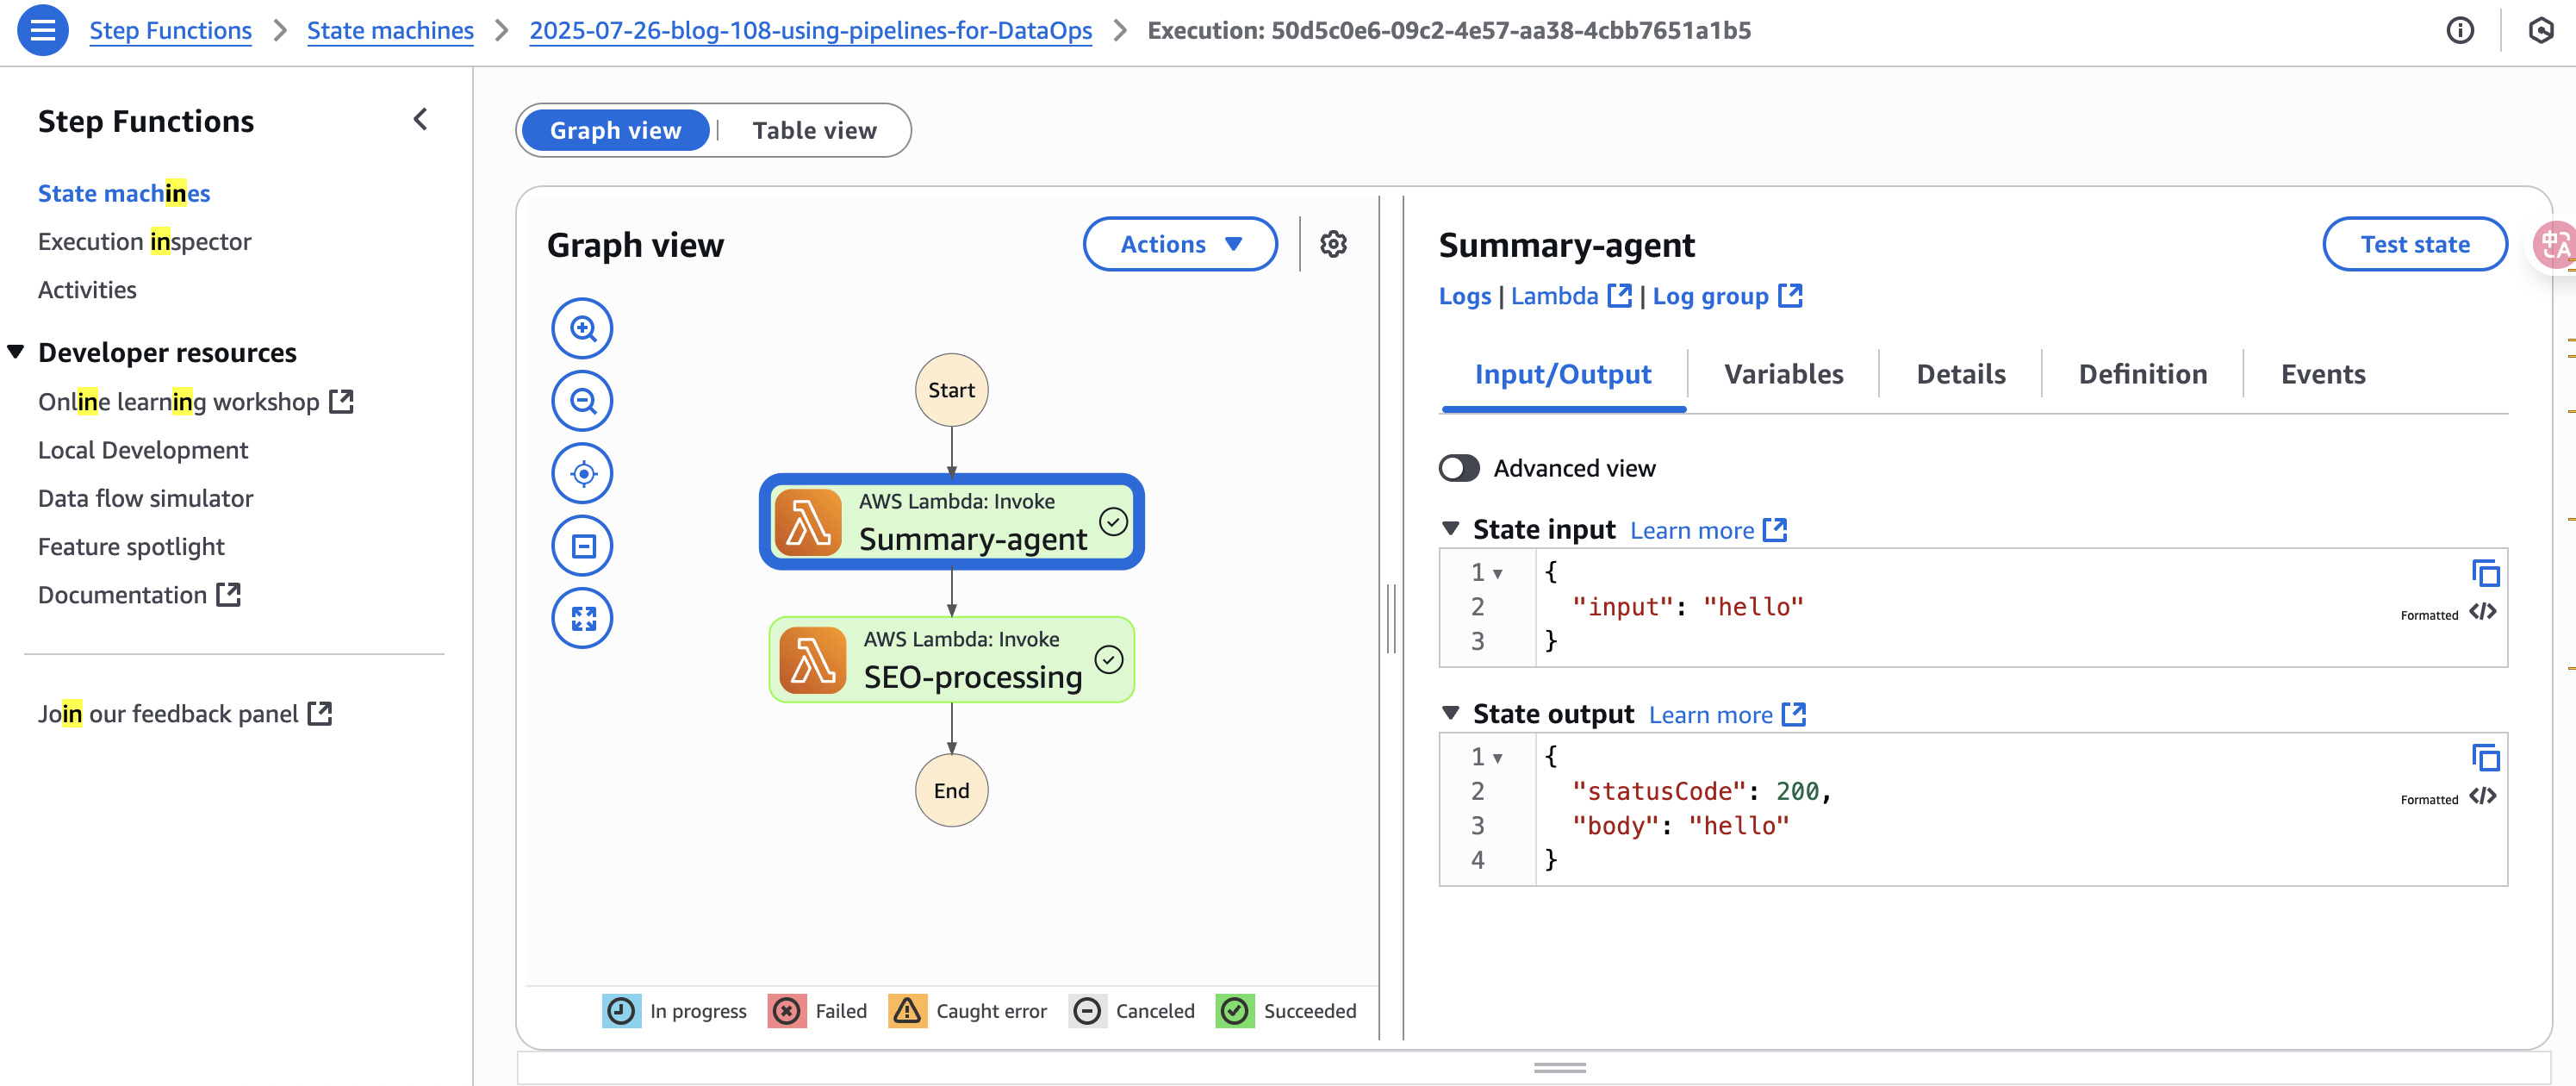Open Join our feedback panel link
Image resolution: width=2576 pixels, height=1086 pixels.
click(x=185, y=714)
